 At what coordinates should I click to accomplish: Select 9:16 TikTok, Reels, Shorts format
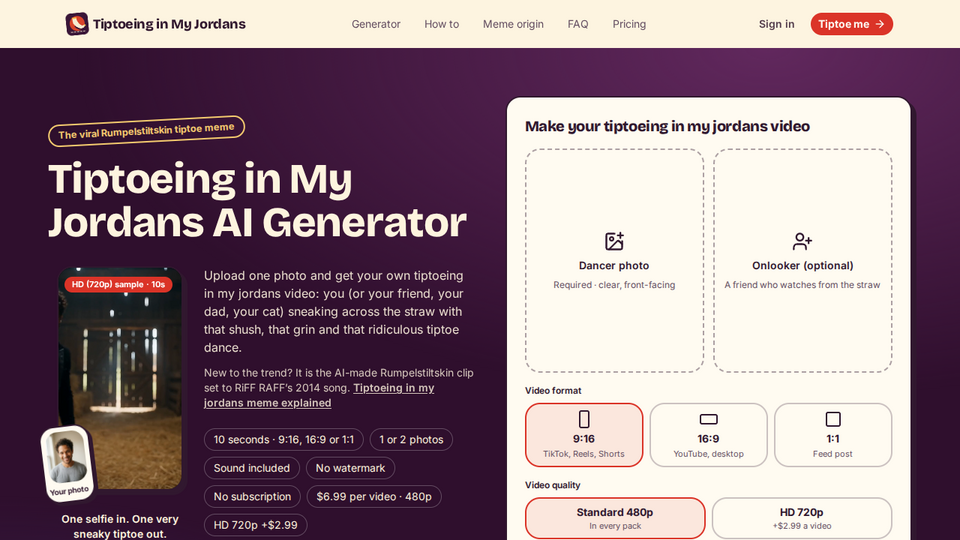584,435
